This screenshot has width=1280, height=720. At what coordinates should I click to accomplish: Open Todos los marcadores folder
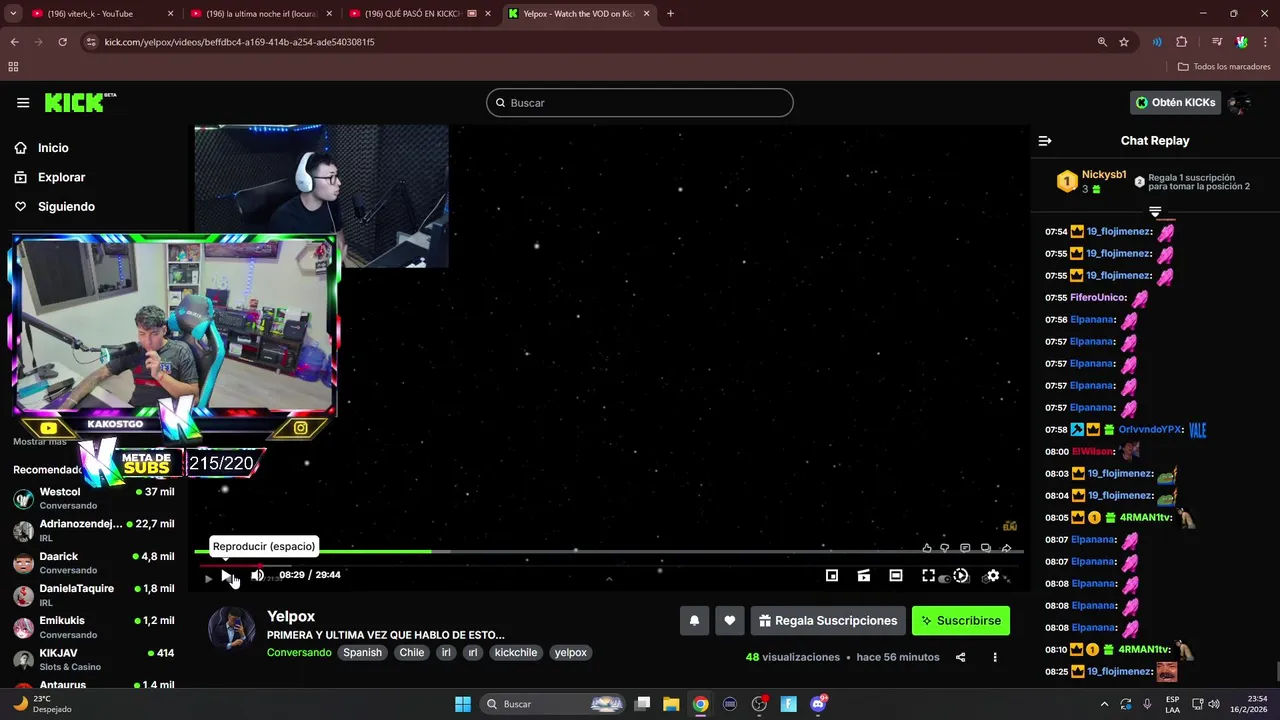(1224, 67)
